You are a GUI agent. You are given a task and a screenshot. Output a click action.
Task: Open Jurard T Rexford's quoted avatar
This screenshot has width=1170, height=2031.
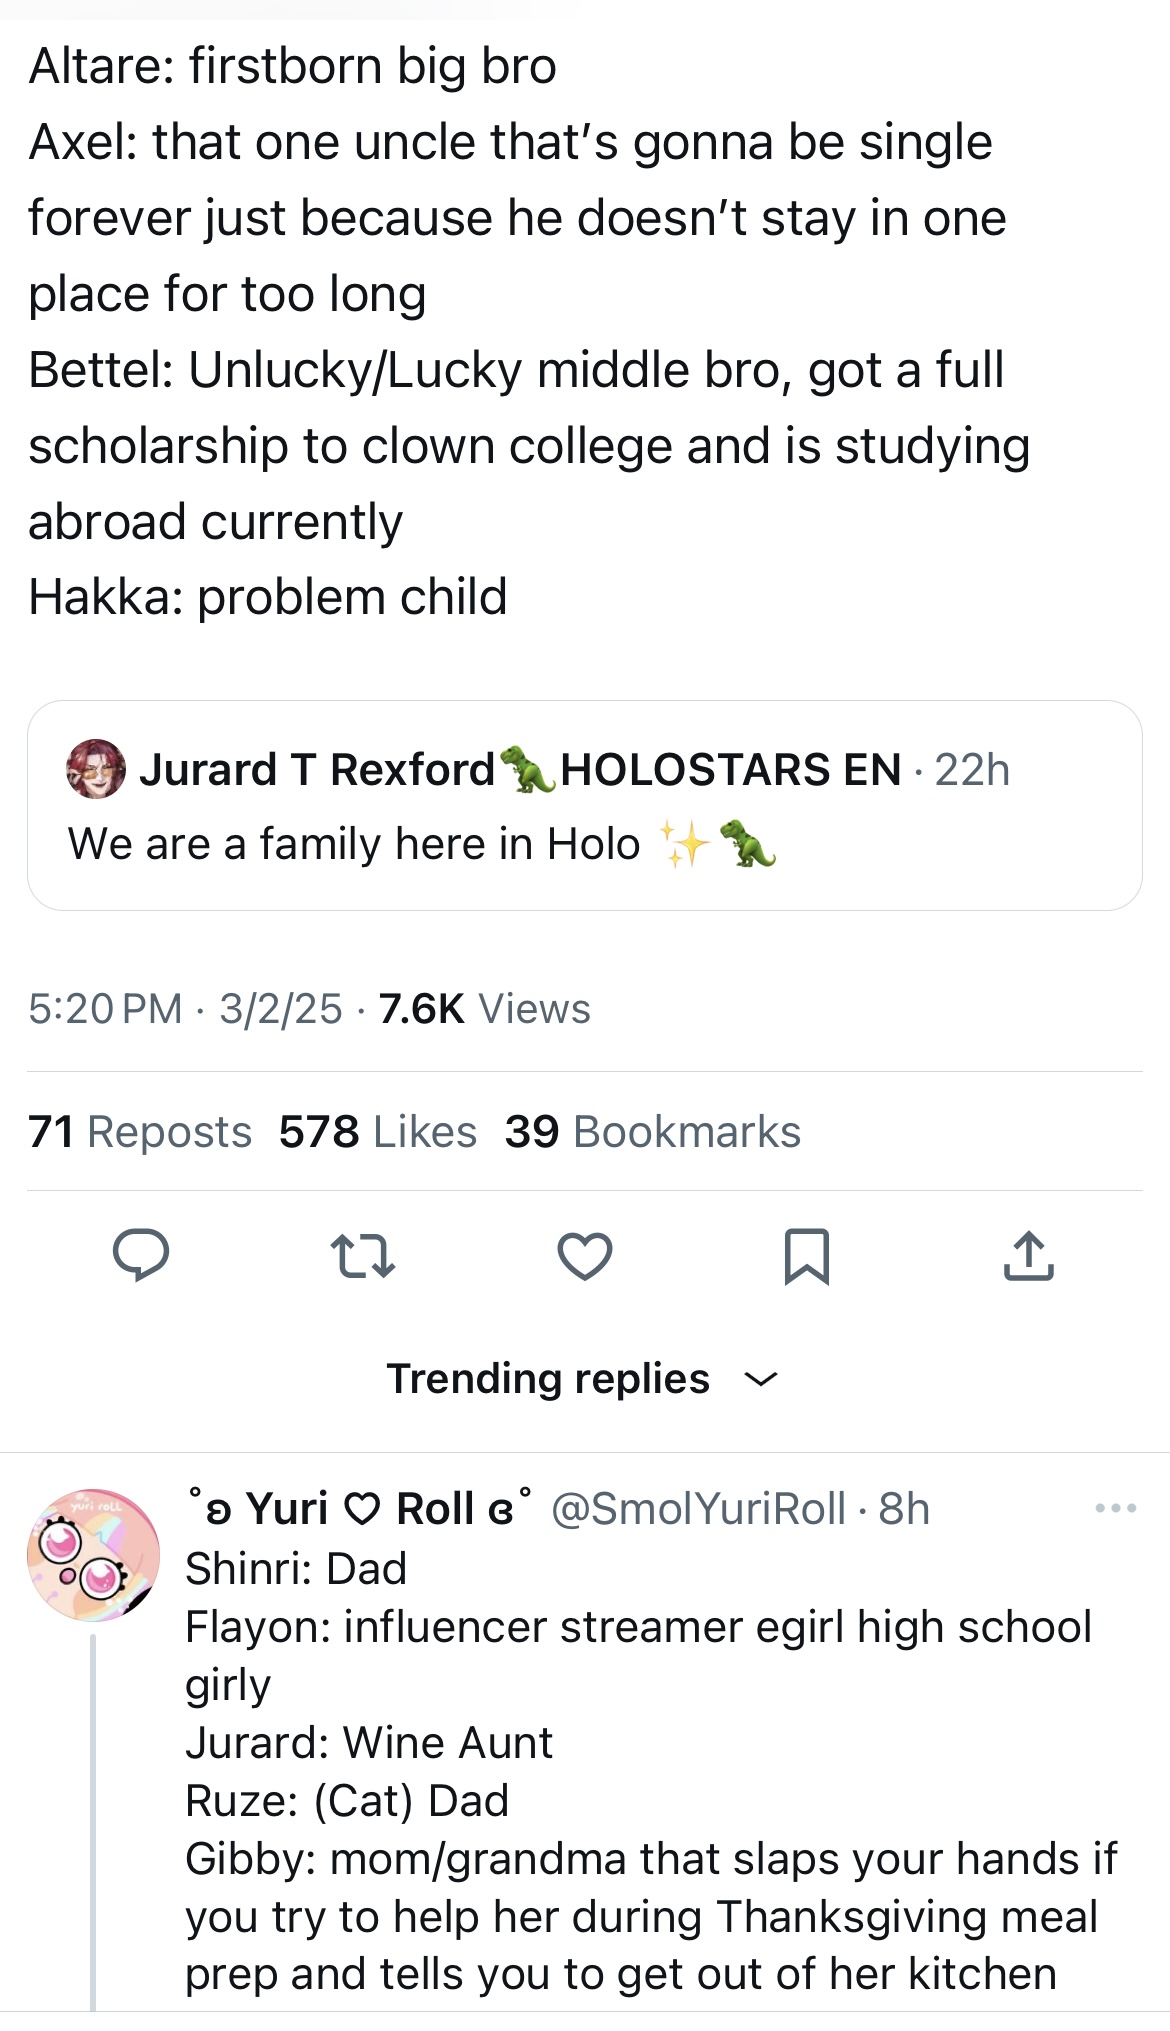tap(96, 769)
